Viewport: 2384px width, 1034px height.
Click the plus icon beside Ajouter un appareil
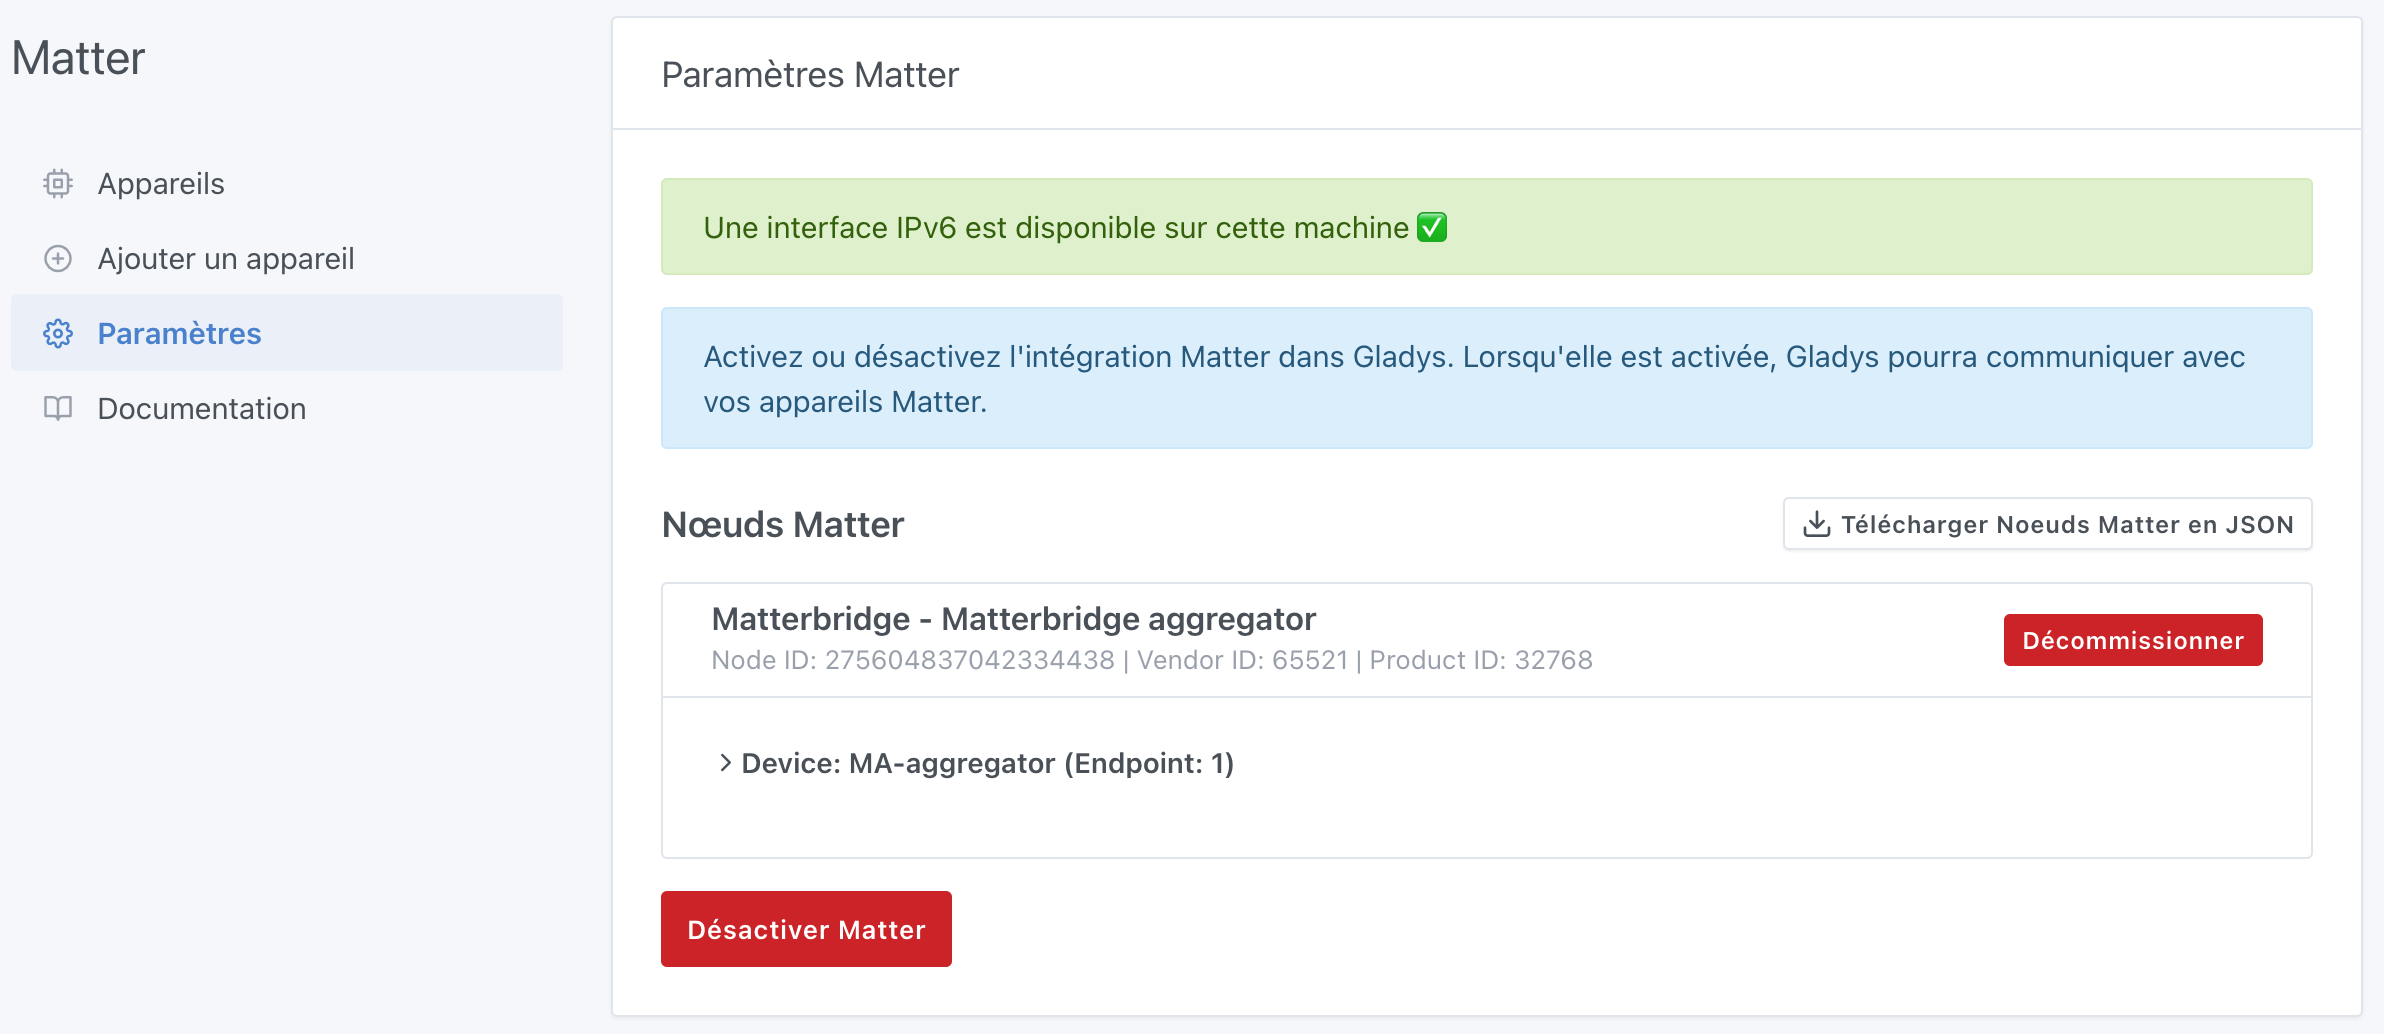(x=59, y=258)
